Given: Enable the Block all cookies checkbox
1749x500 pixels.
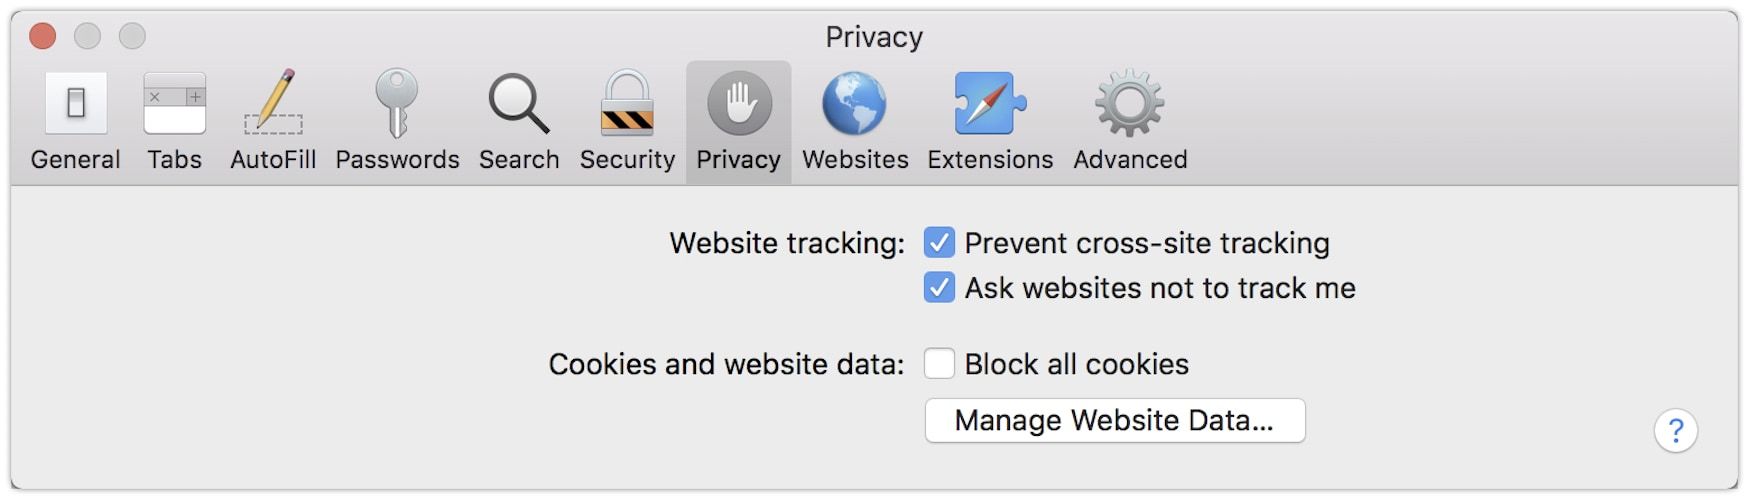Looking at the screenshot, I should [x=939, y=364].
